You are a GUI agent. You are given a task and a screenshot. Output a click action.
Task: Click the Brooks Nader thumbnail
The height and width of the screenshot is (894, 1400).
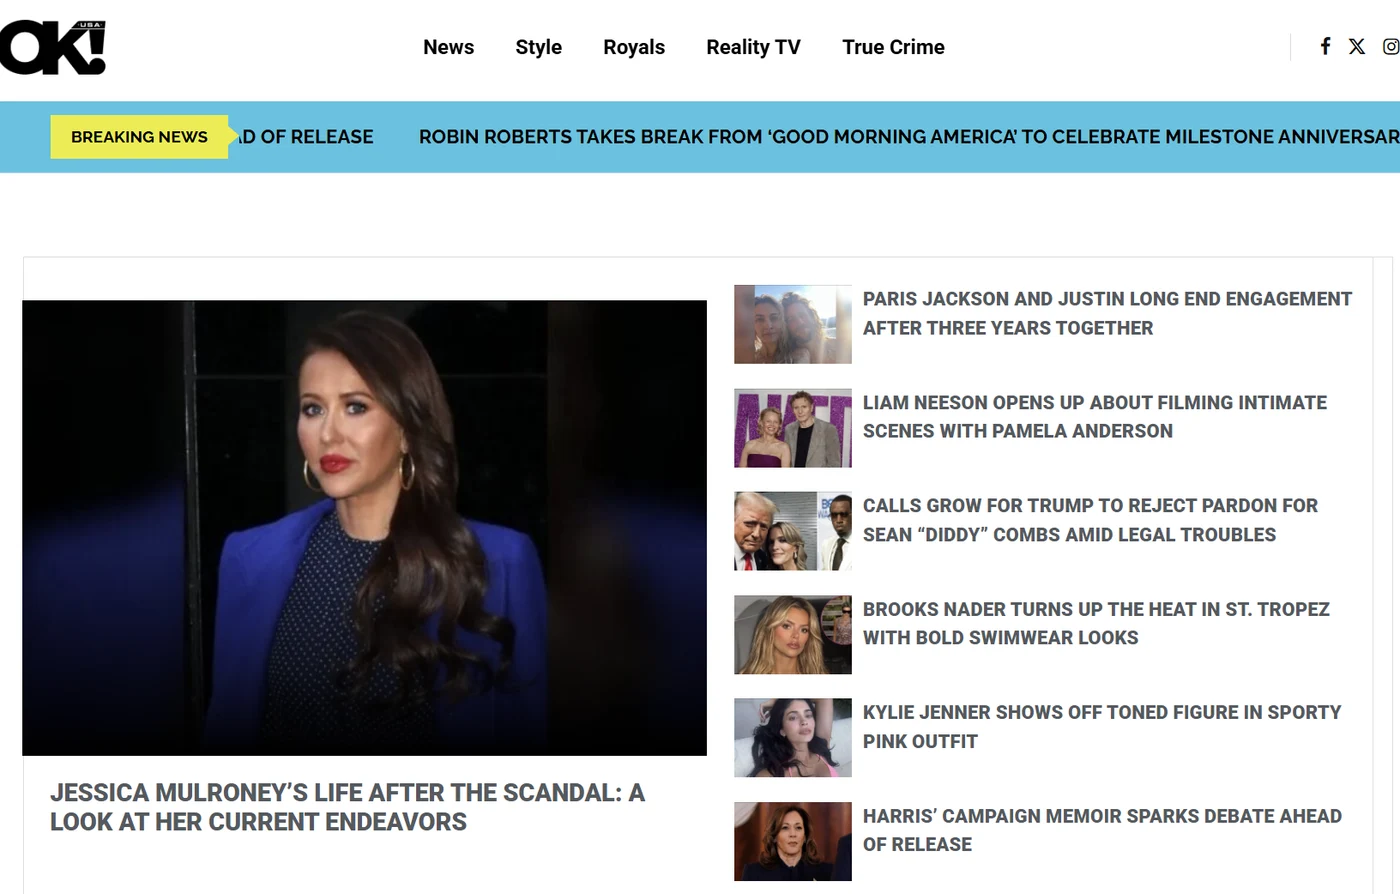[x=793, y=635]
